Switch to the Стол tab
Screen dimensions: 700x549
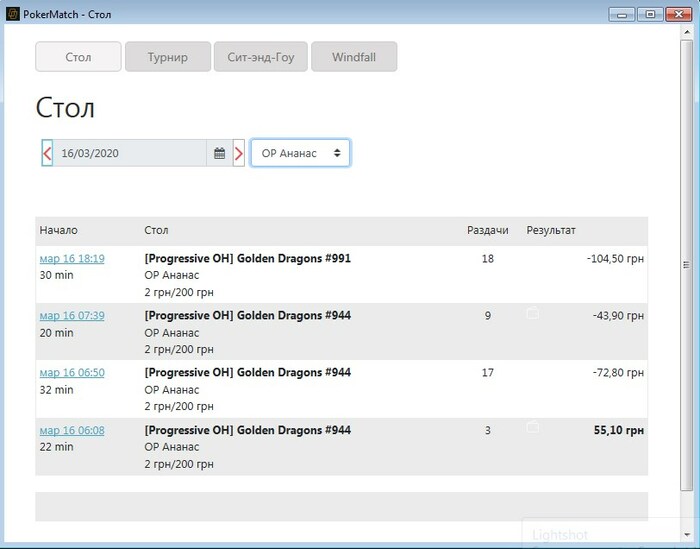click(x=78, y=57)
